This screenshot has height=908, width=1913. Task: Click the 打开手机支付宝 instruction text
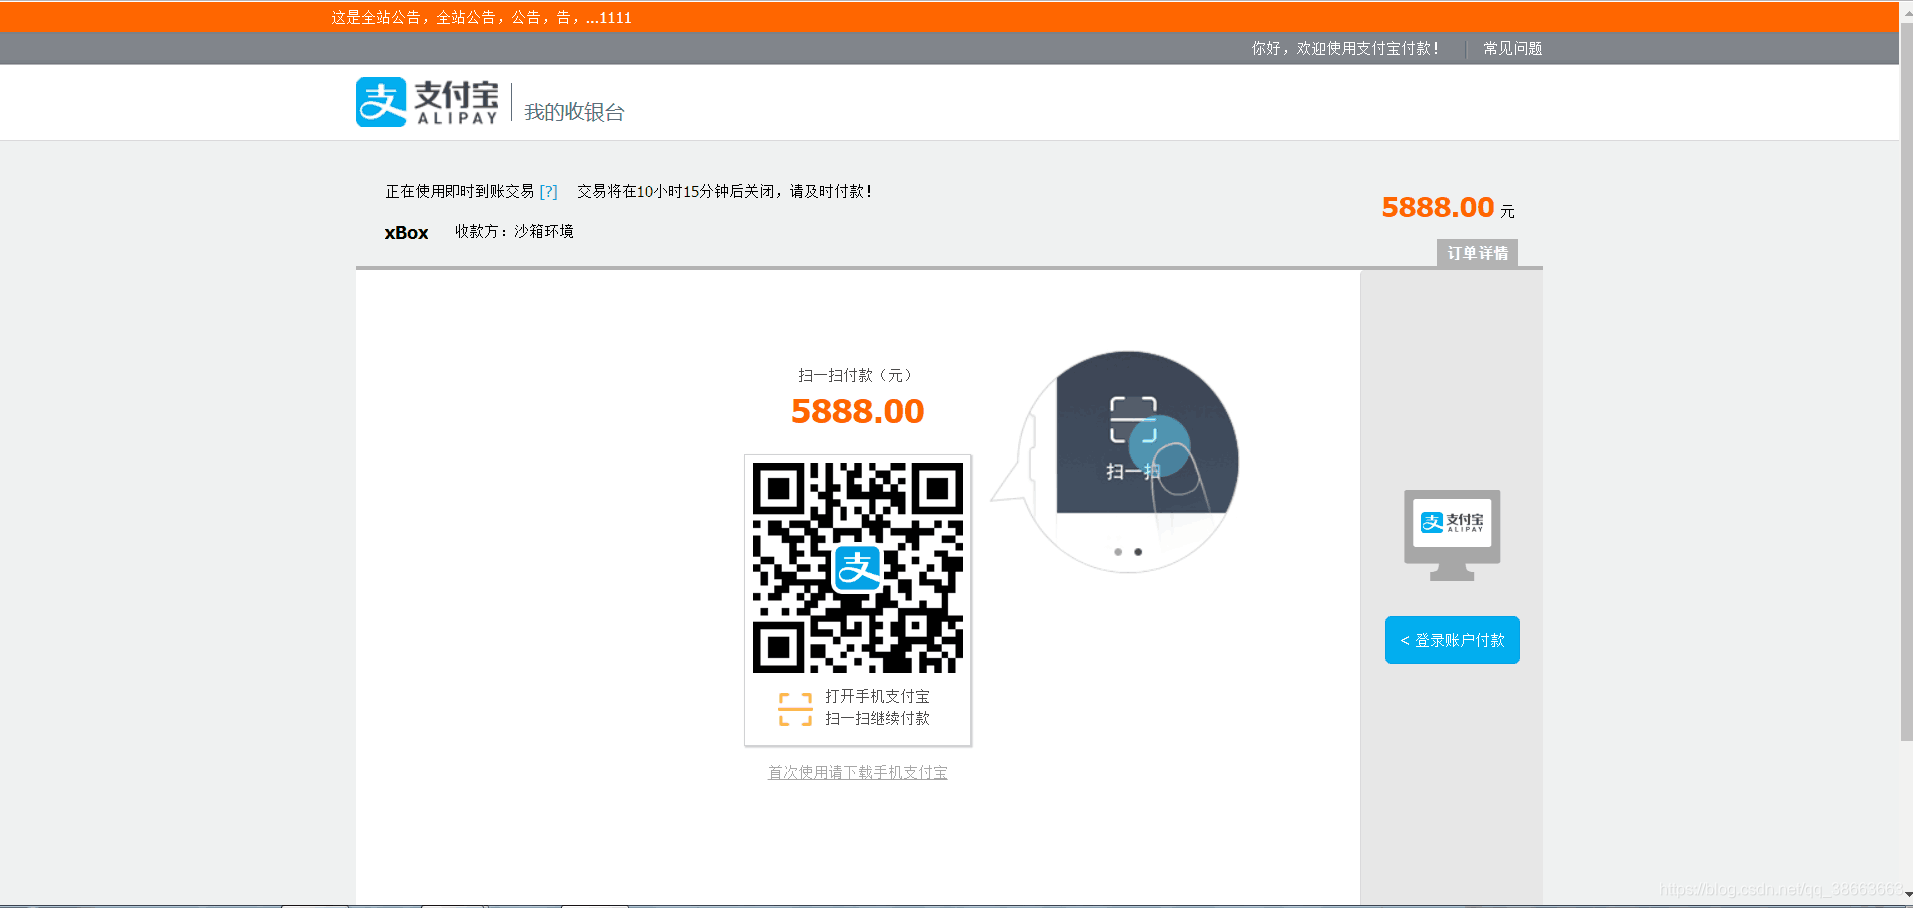click(x=877, y=696)
